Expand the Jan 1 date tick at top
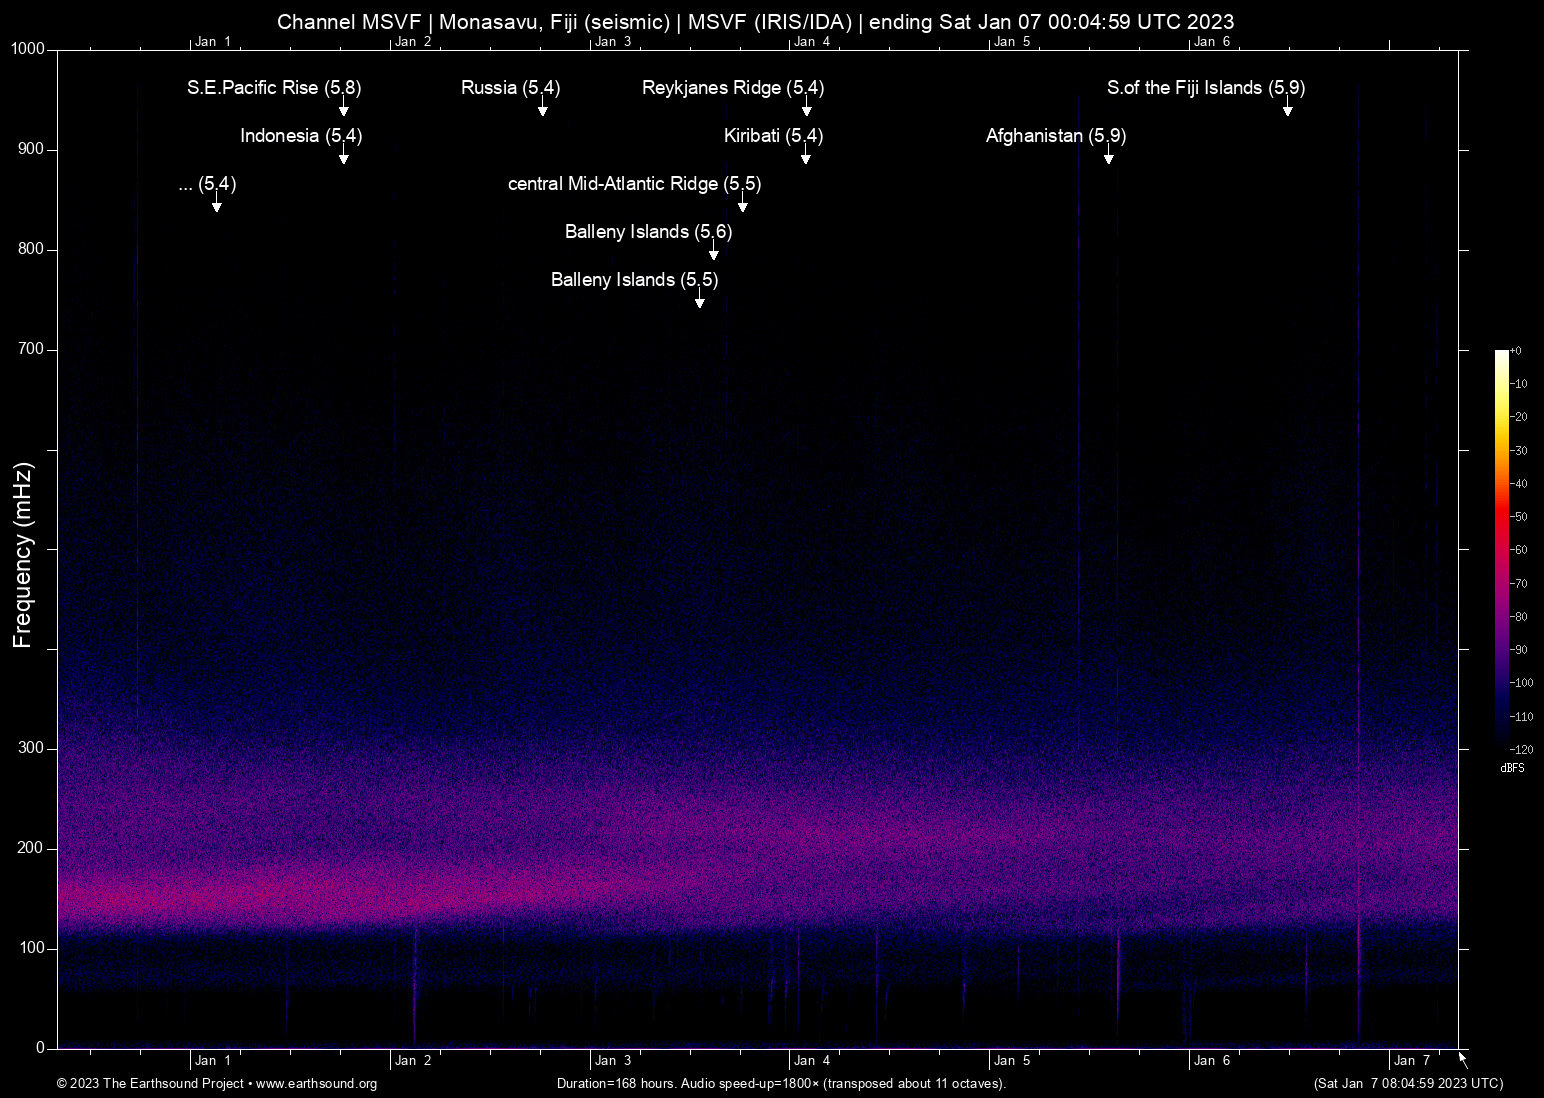This screenshot has width=1544, height=1098. click(x=214, y=42)
